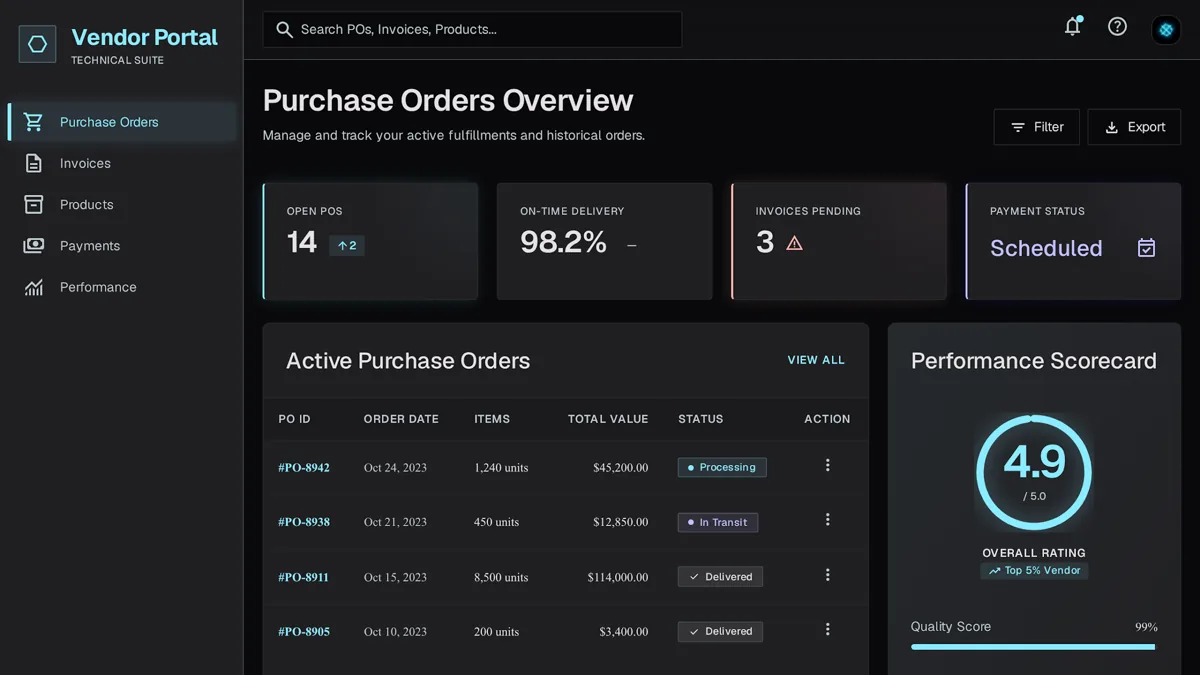1200x675 pixels.
Task: Open purchase order #PO-8938
Action: pyautogui.click(x=304, y=522)
